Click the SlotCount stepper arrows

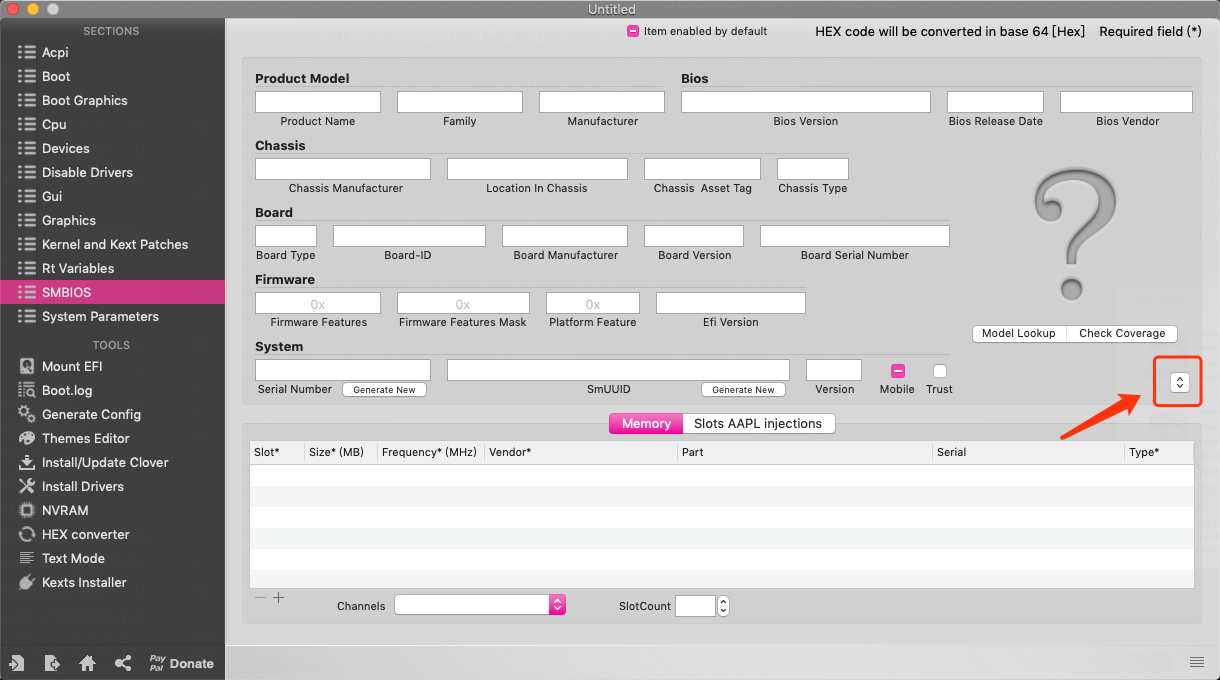[x=724, y=606]
